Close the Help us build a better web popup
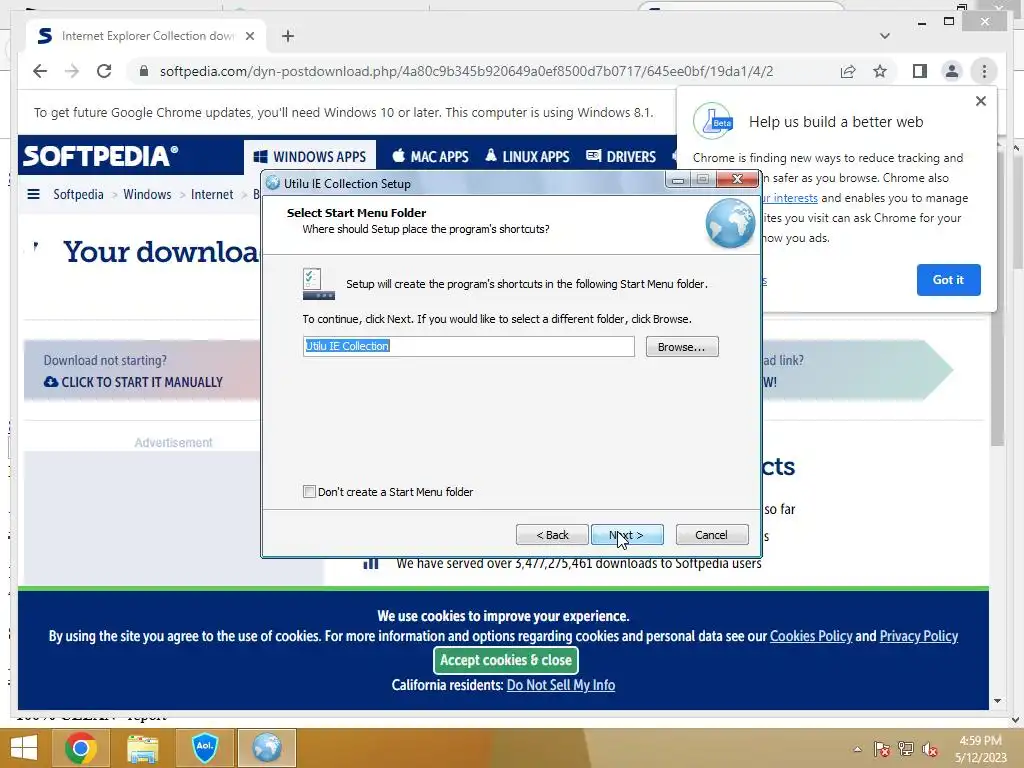1024x768 pixels. 980,101
